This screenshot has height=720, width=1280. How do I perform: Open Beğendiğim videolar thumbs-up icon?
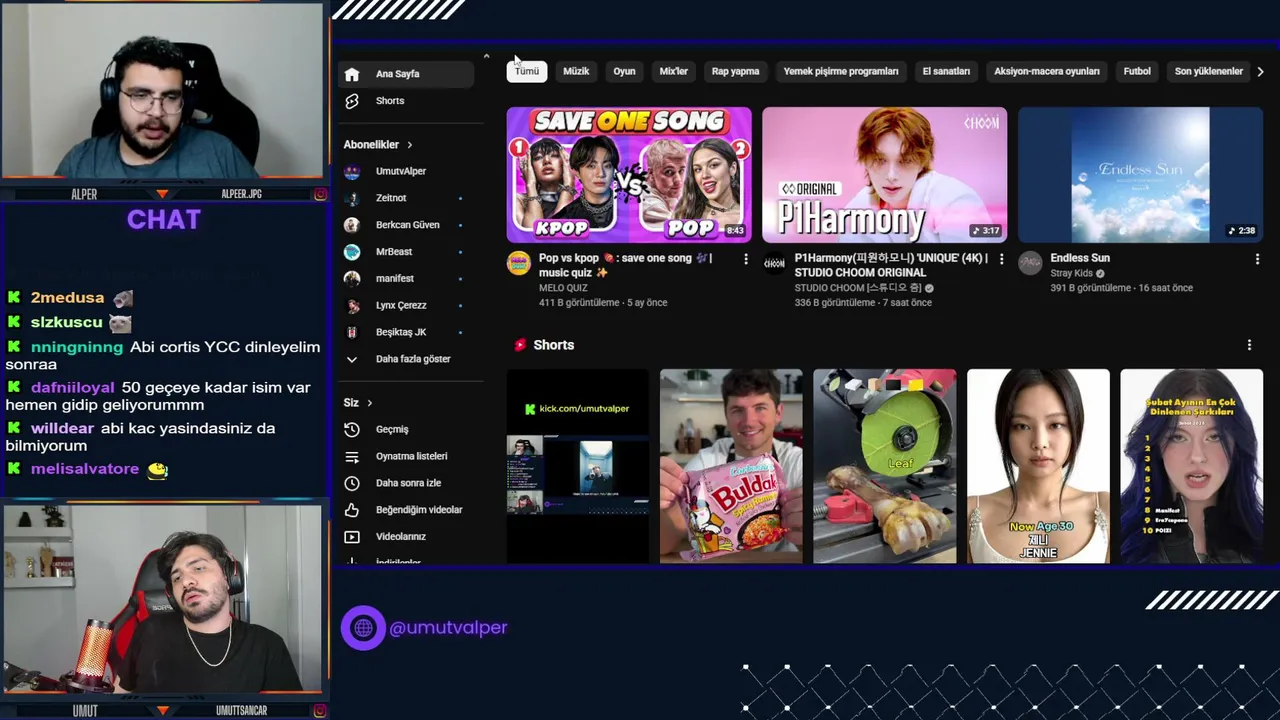coord(352,510)
